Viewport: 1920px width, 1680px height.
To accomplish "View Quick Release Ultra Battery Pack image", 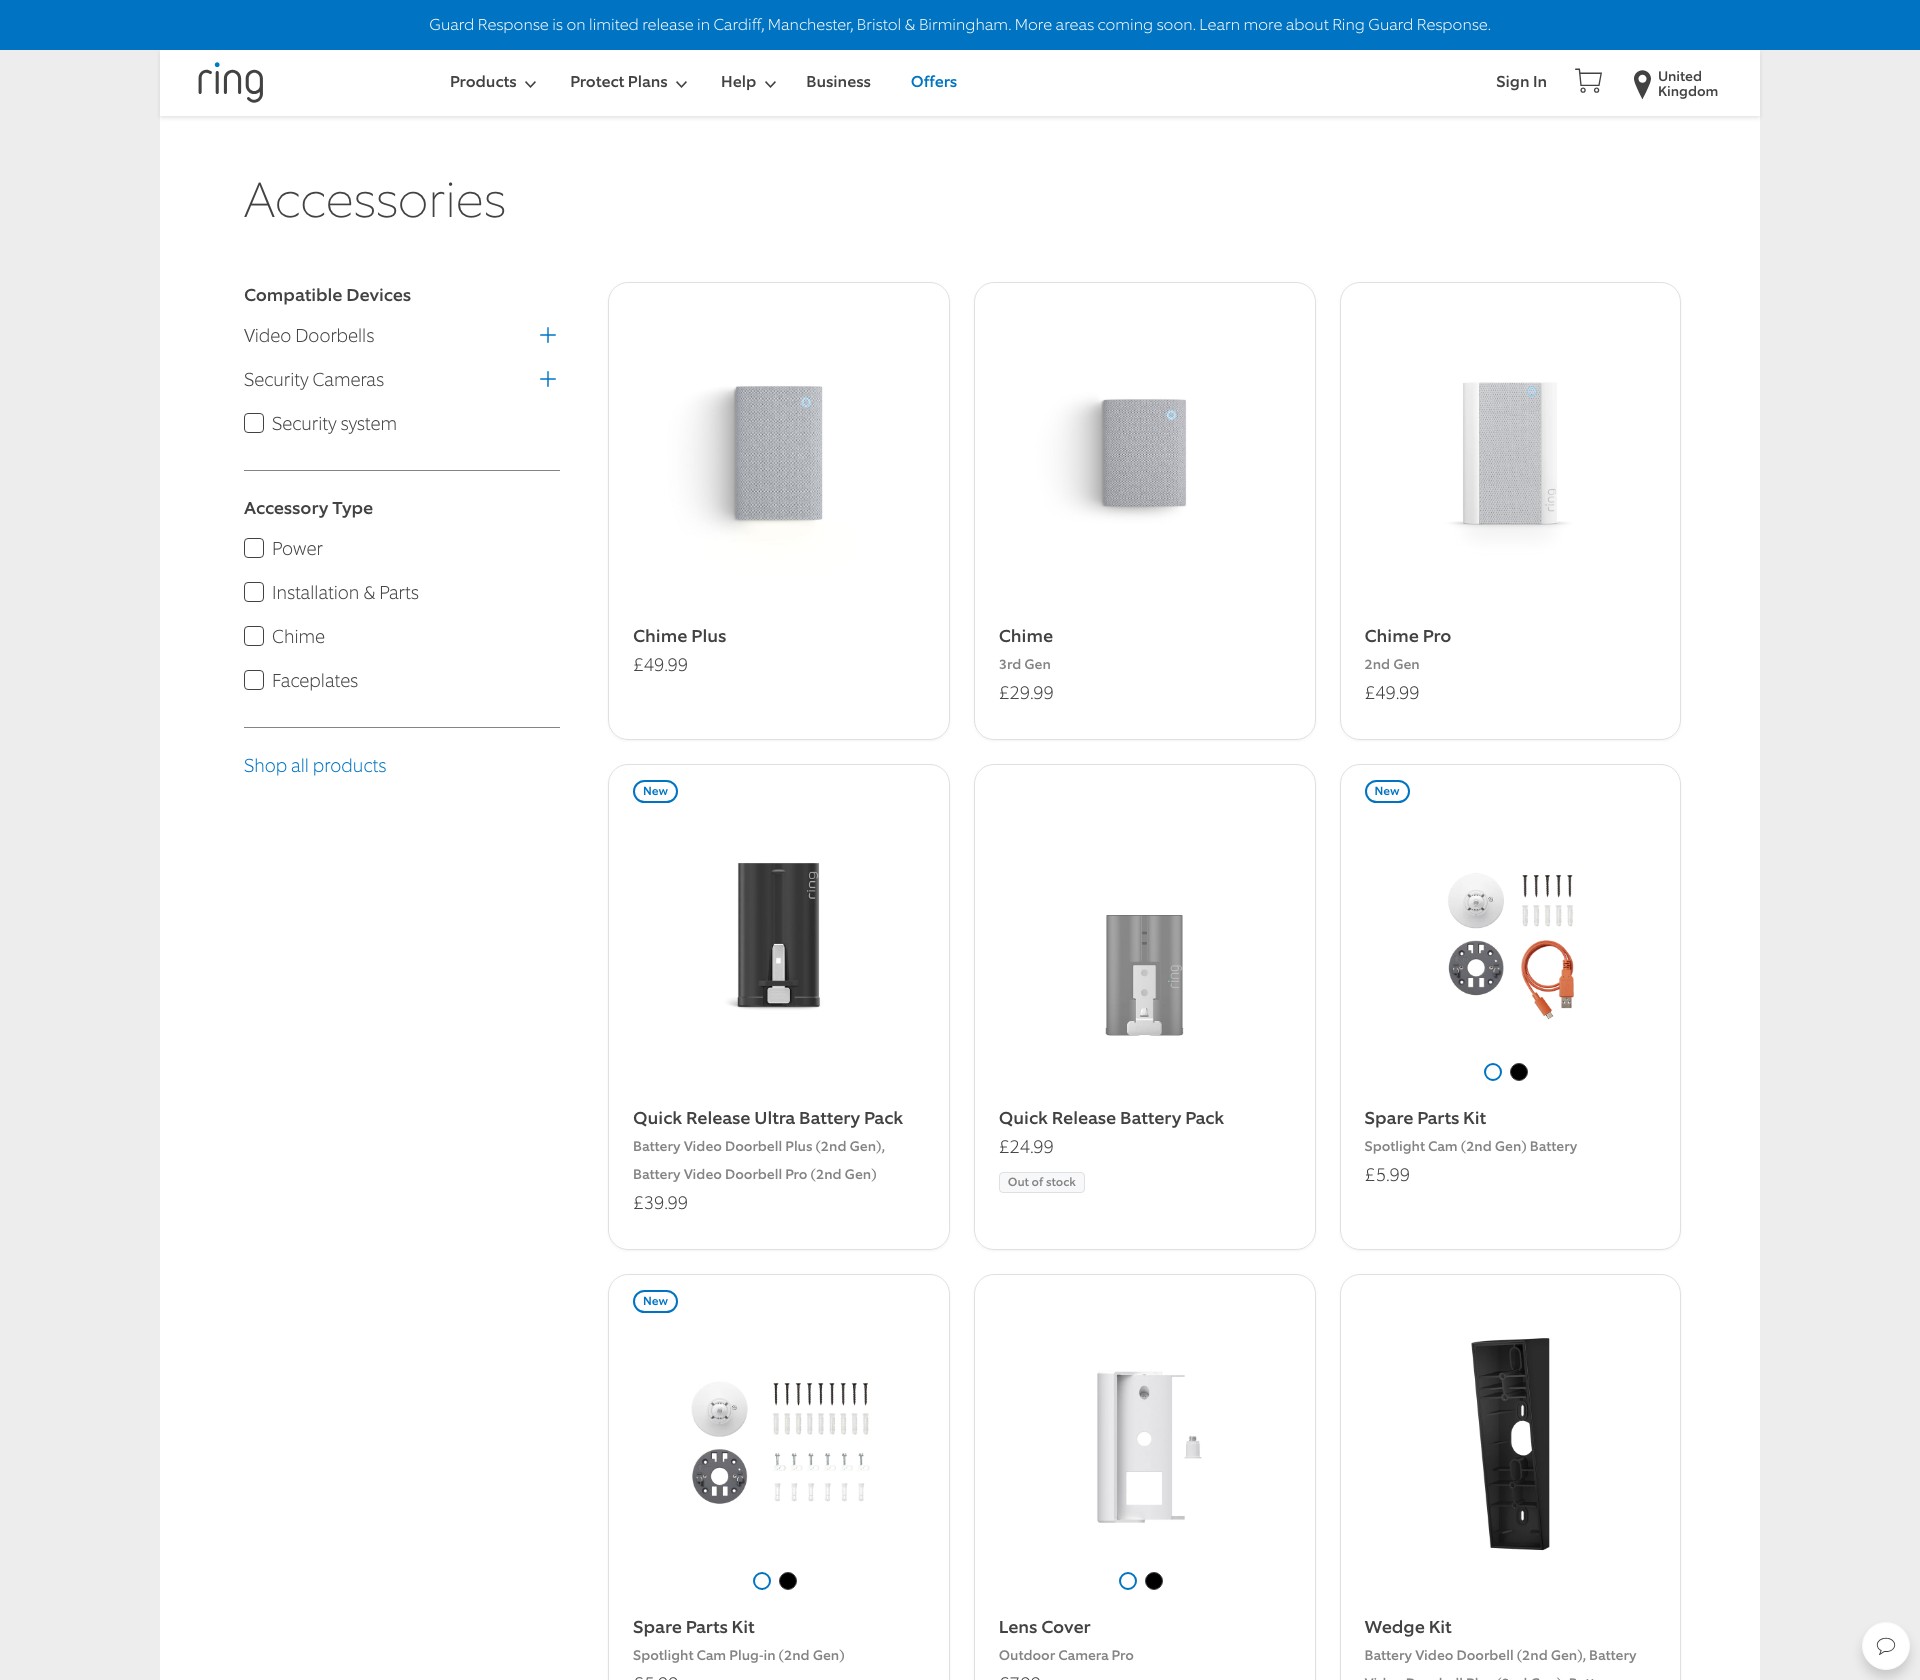I will coord(778,934).
